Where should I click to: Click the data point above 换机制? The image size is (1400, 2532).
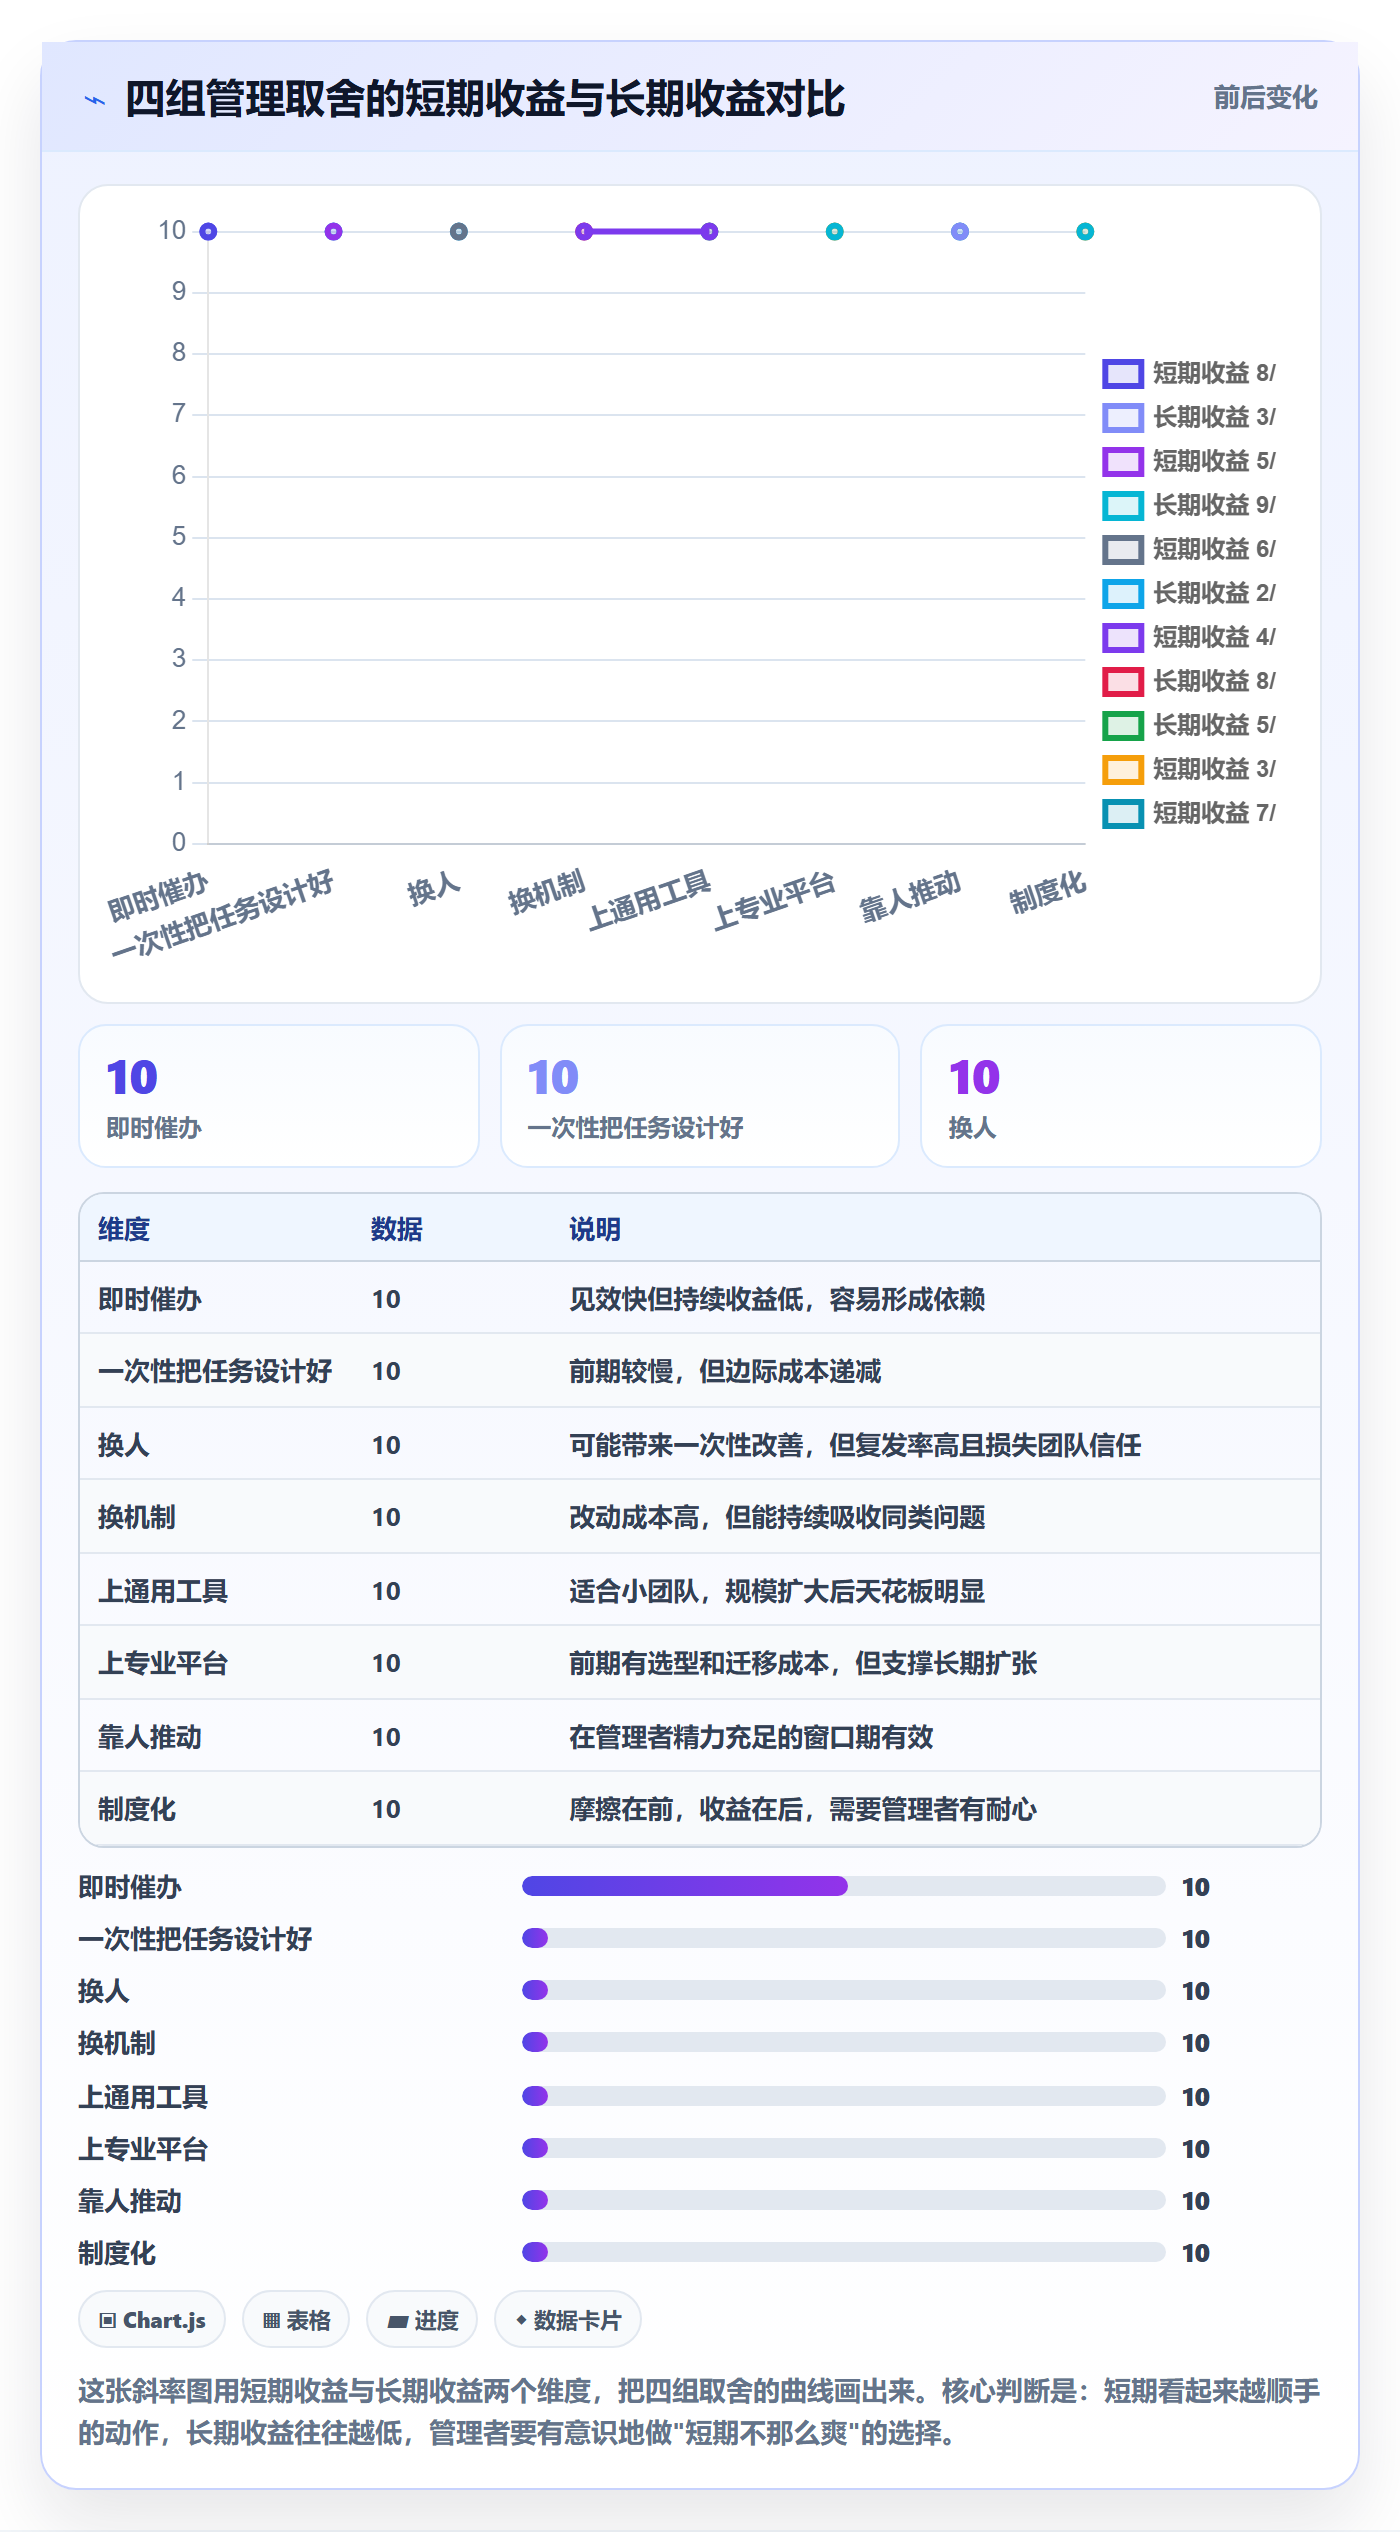pos(584,232)
